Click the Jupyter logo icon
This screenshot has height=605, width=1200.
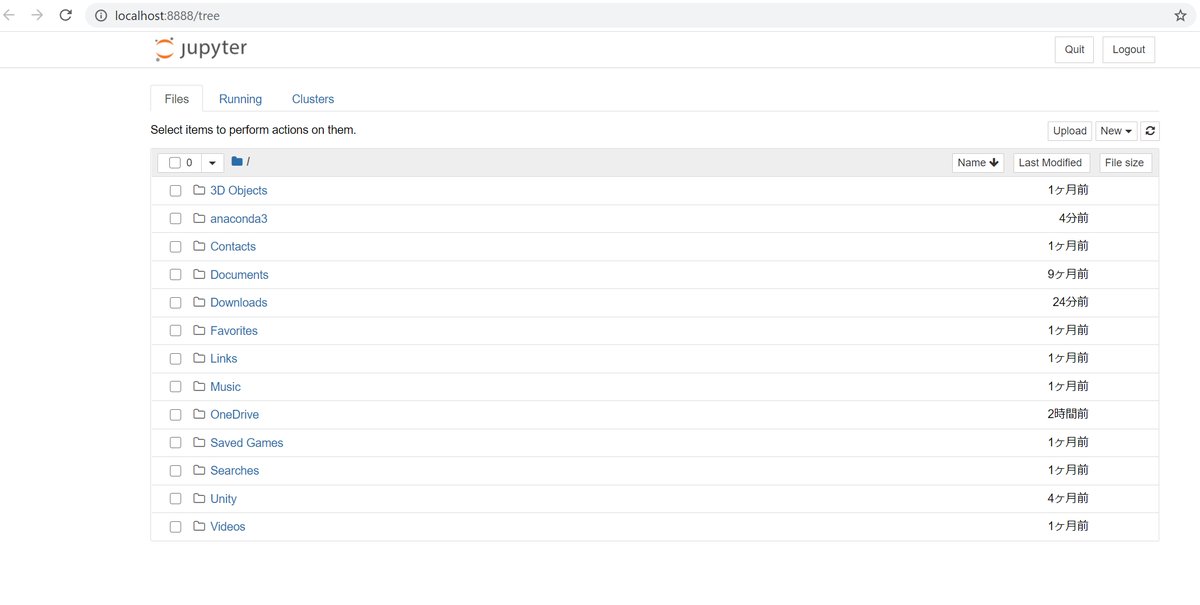pyautogui.click(x=164, y=49)
